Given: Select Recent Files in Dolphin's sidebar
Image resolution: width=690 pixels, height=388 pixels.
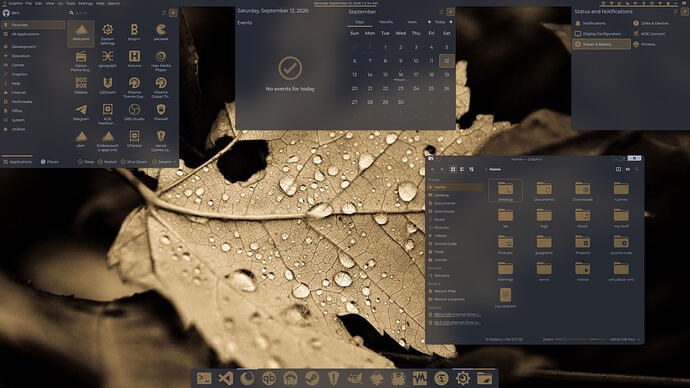Looking at the screenshot, I should coord(455,291).
